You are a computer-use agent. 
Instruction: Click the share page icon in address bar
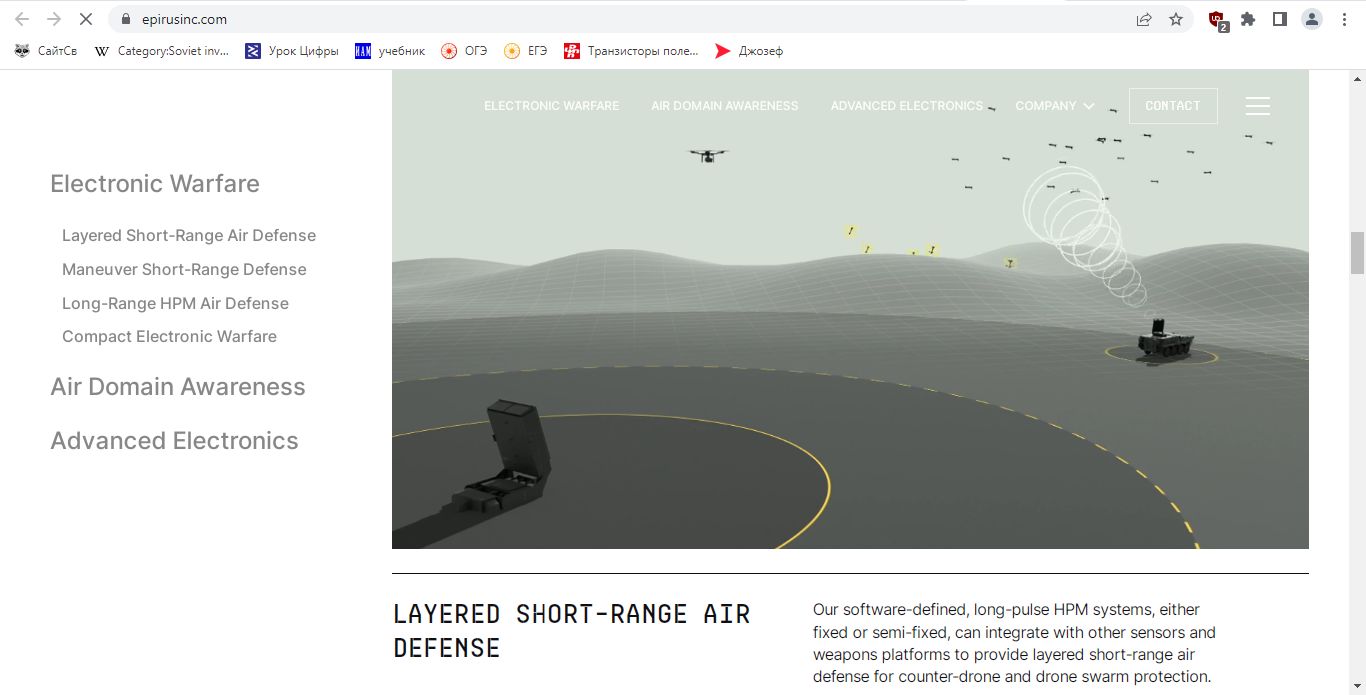pyautogui.click(x=1144, y=19)
